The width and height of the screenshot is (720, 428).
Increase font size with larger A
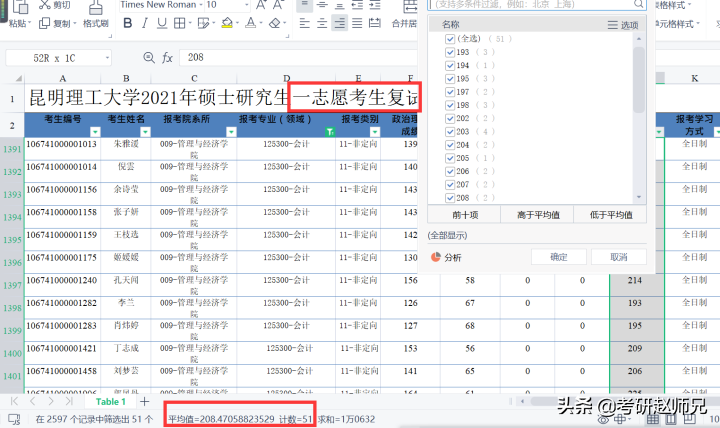(261, 5)
